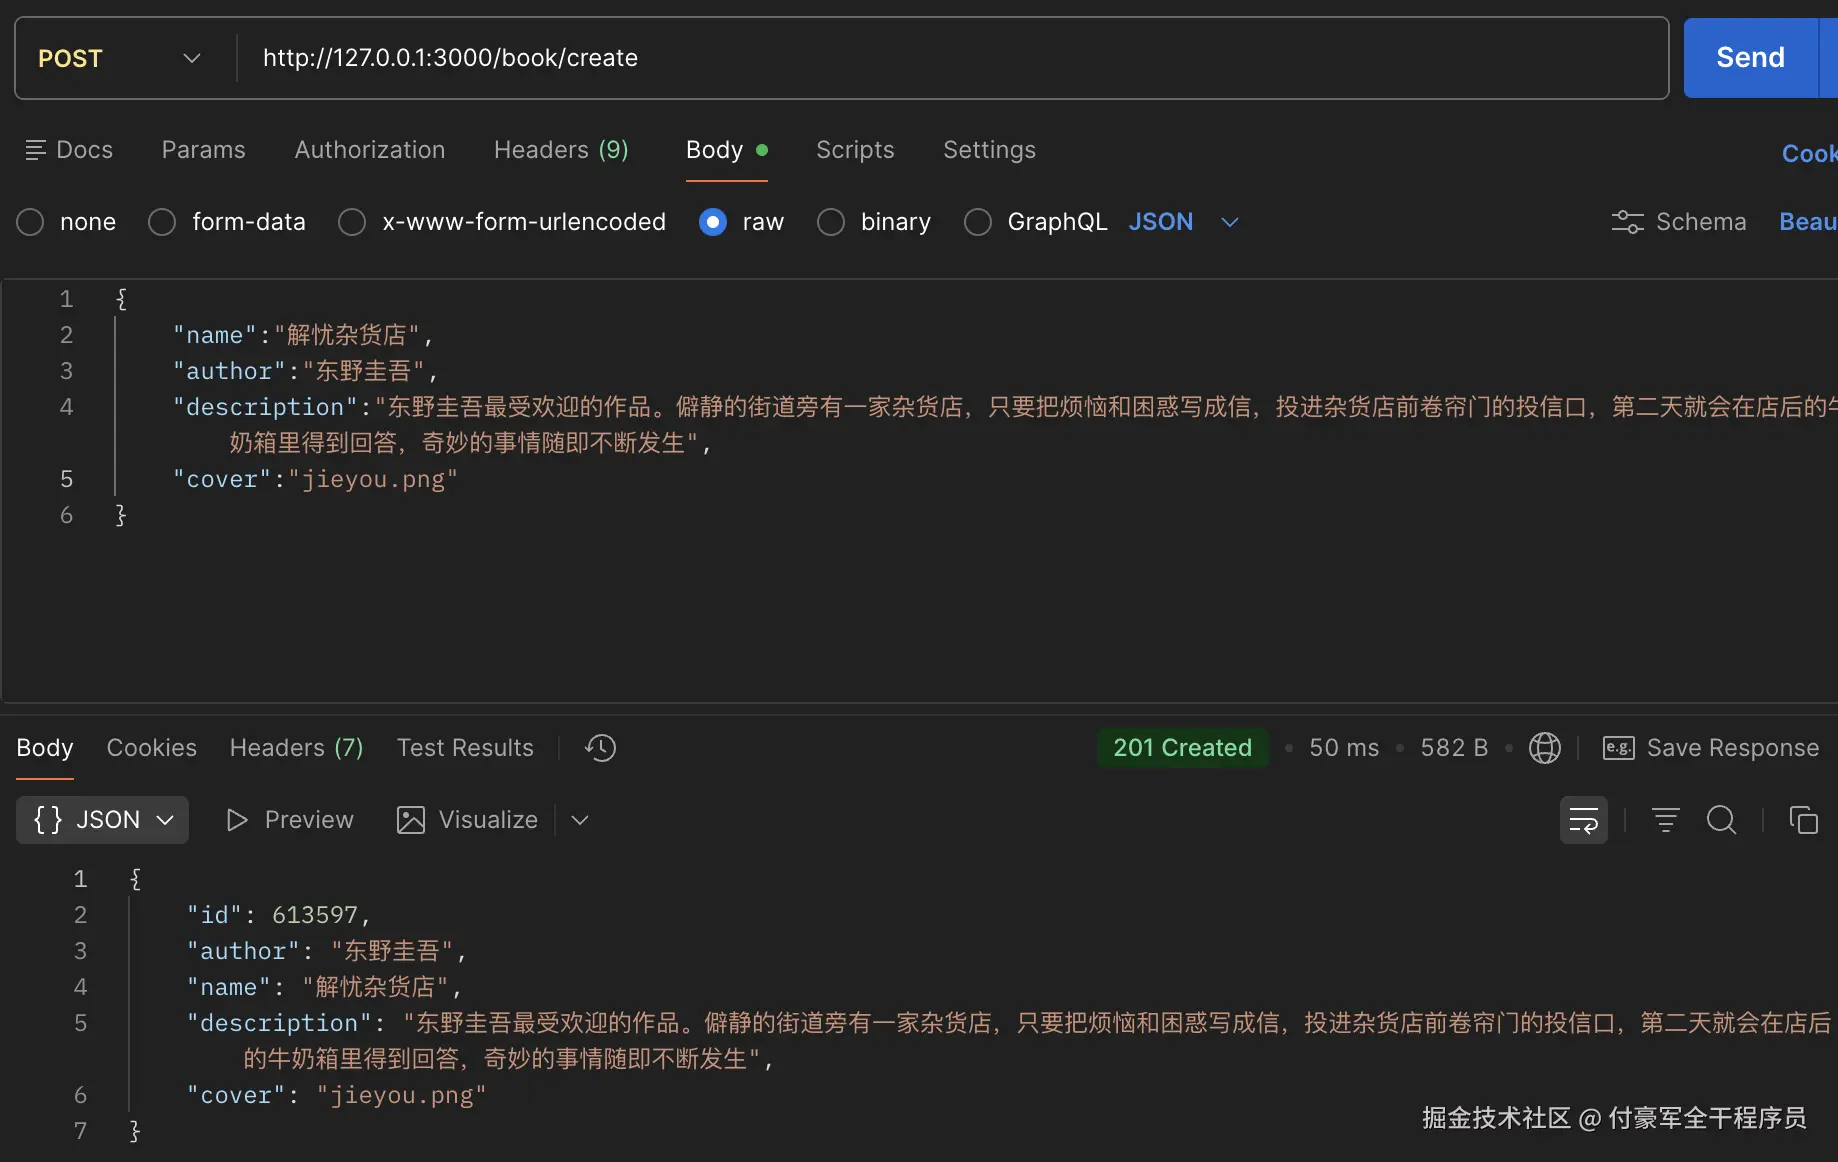Click the response "cover" line

tap(336, 1095)
